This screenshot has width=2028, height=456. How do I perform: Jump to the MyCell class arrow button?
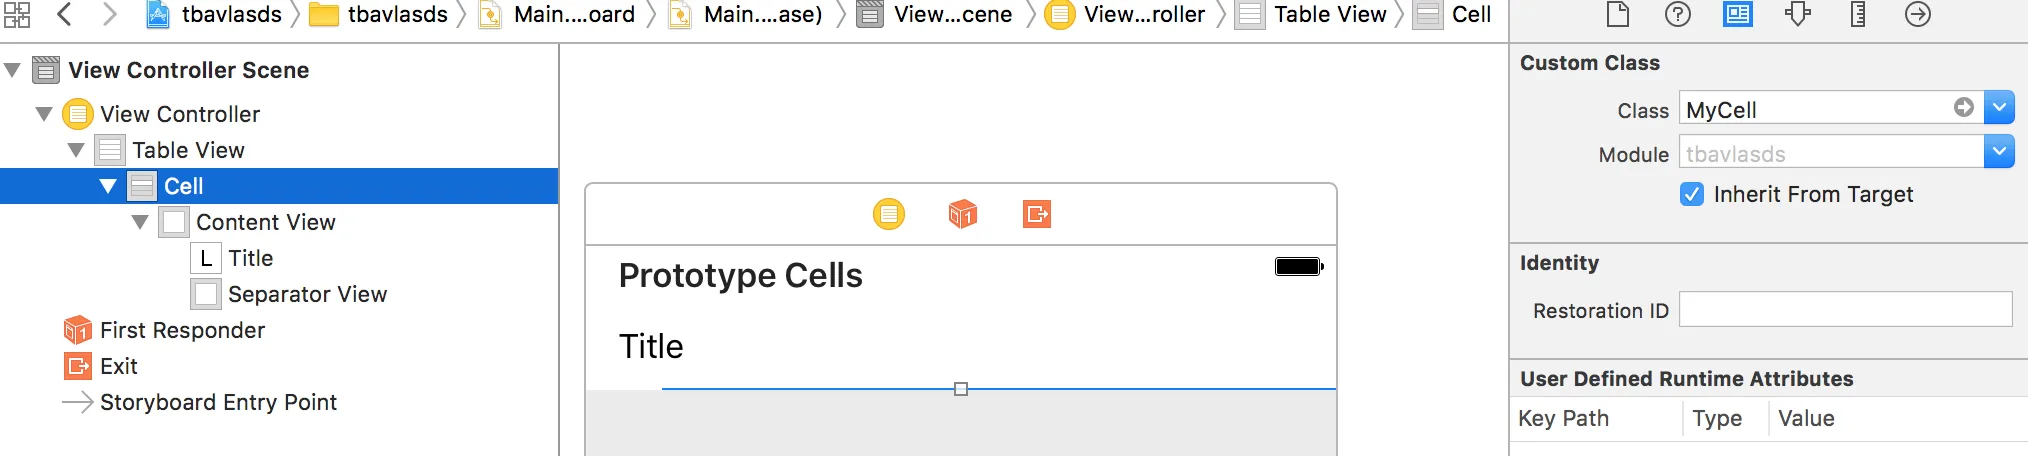pos(1964,108)
